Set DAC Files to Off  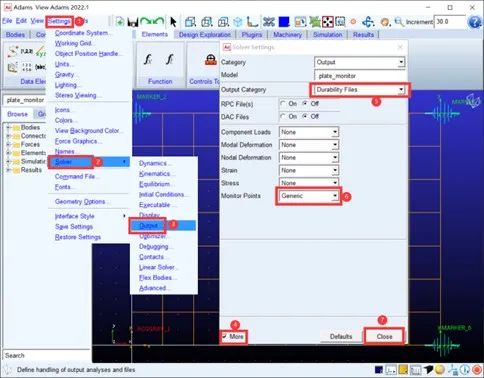[x=305, y=117]
